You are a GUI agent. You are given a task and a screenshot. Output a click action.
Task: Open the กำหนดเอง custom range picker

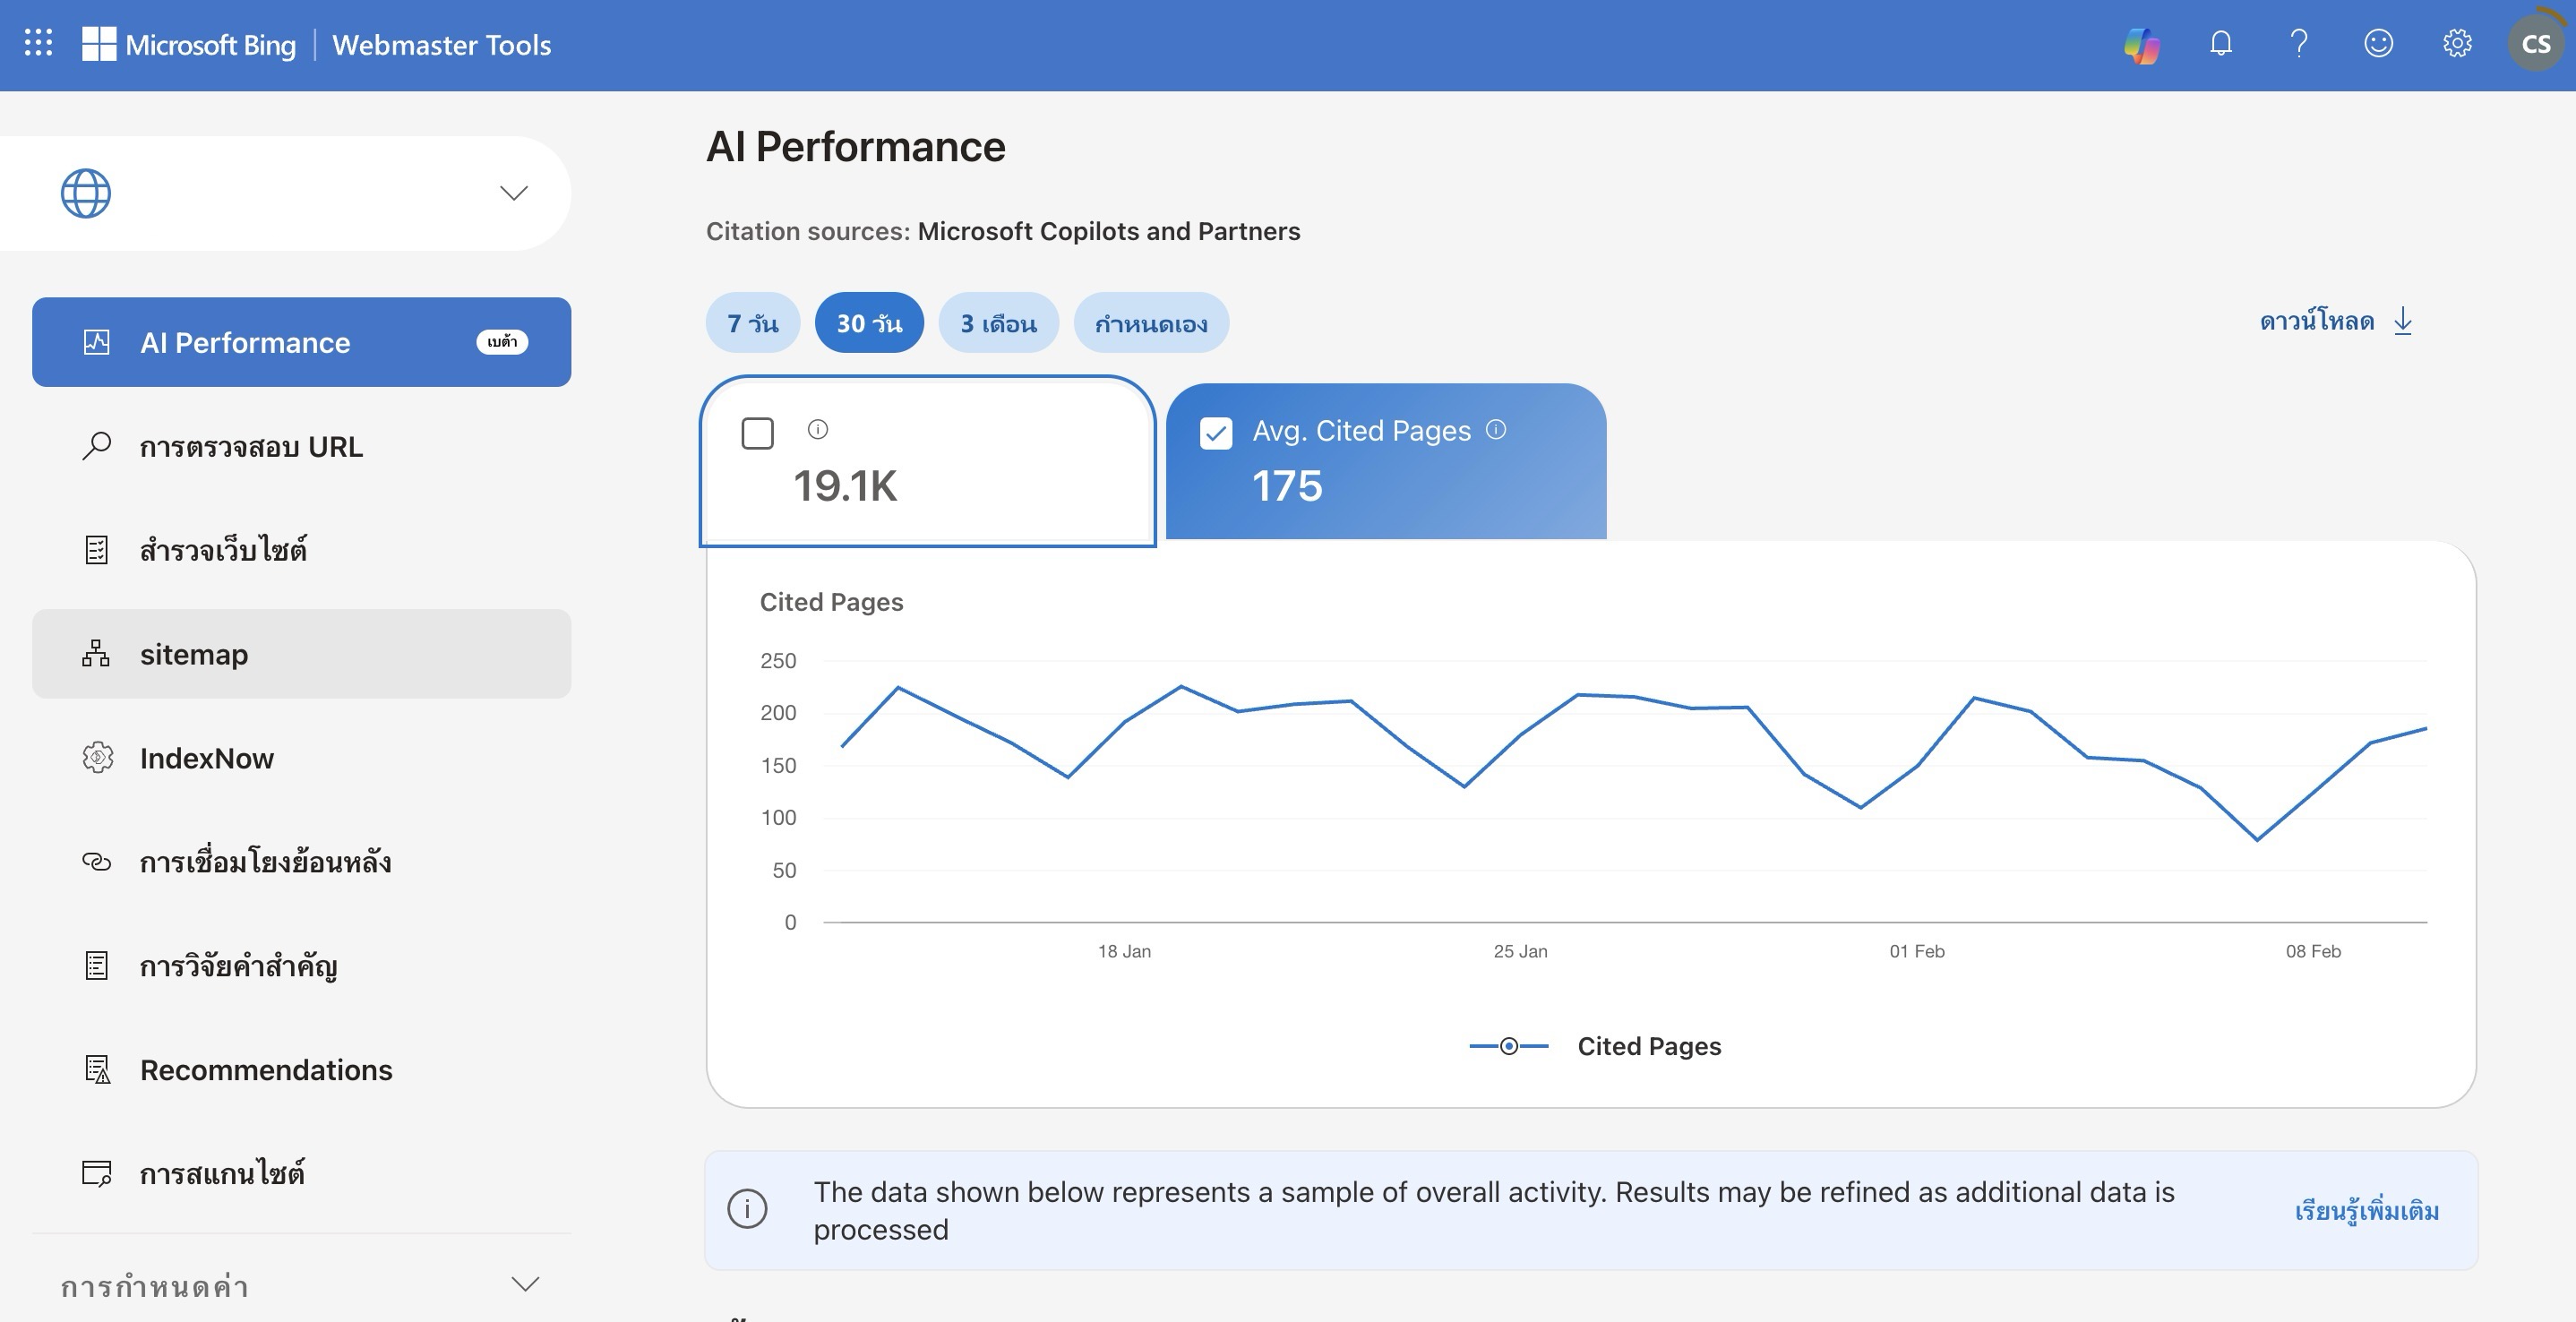[1150, 323]
